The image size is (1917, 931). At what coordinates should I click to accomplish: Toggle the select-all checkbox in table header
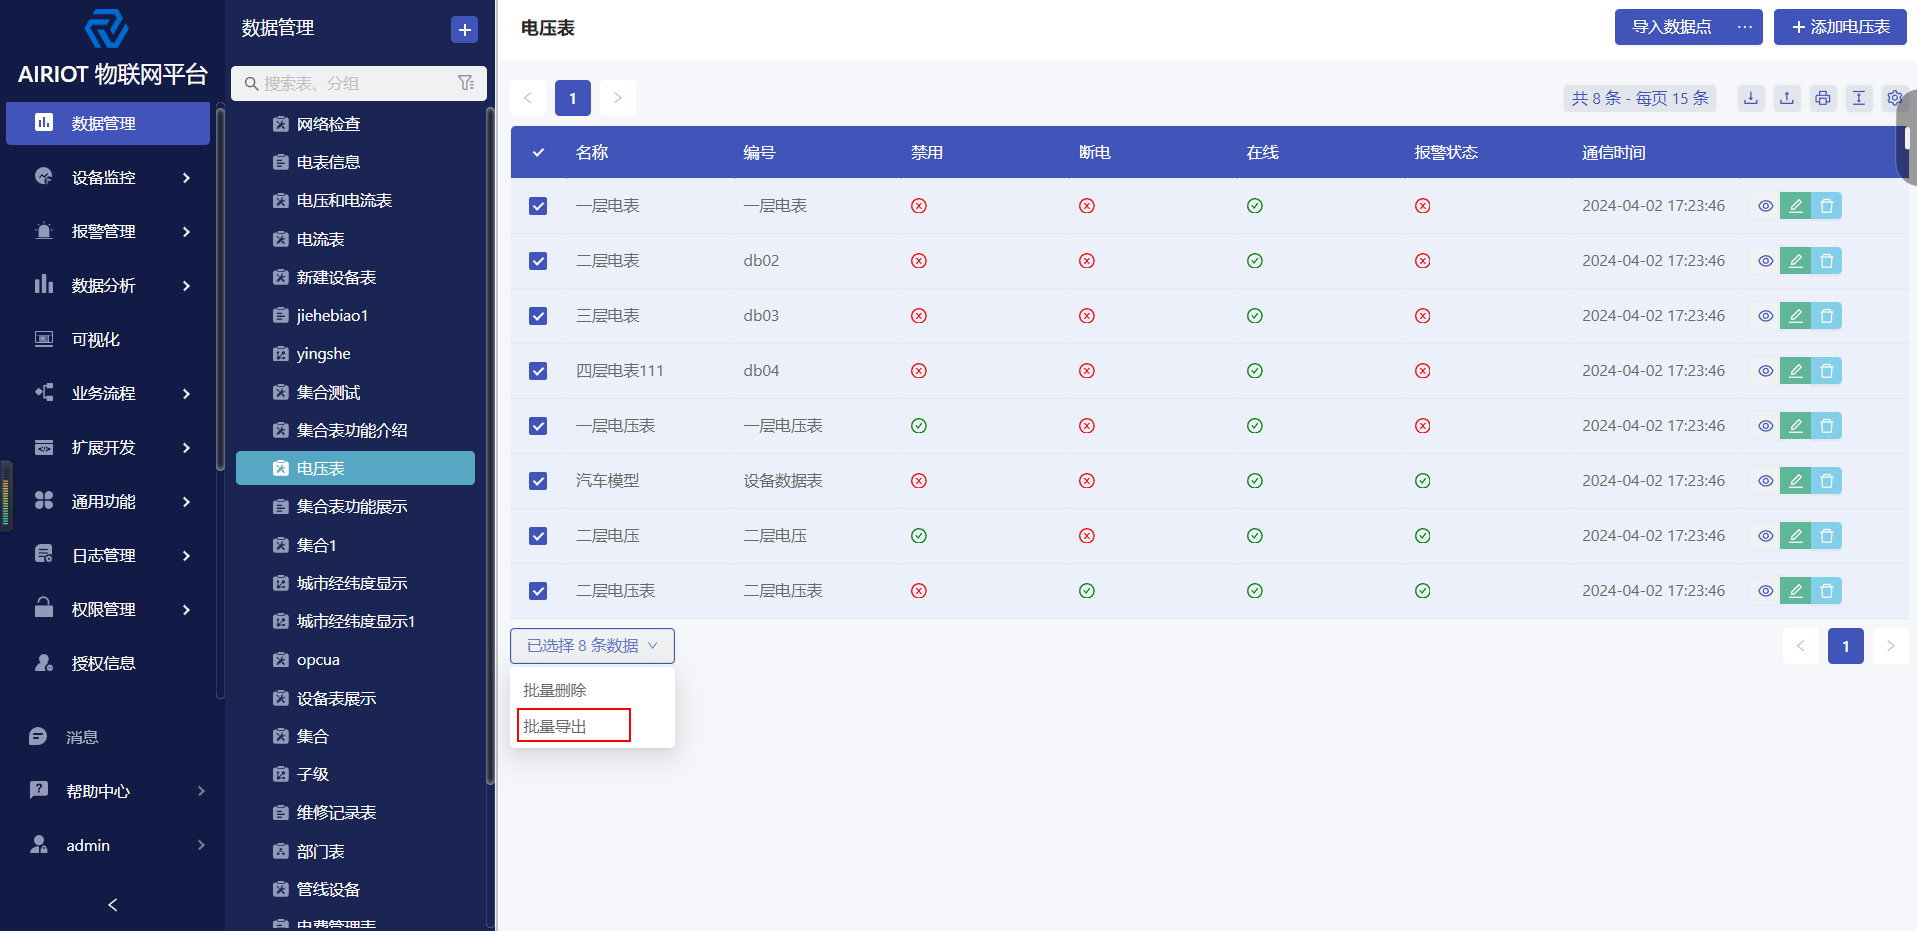[x=538, y=153]
